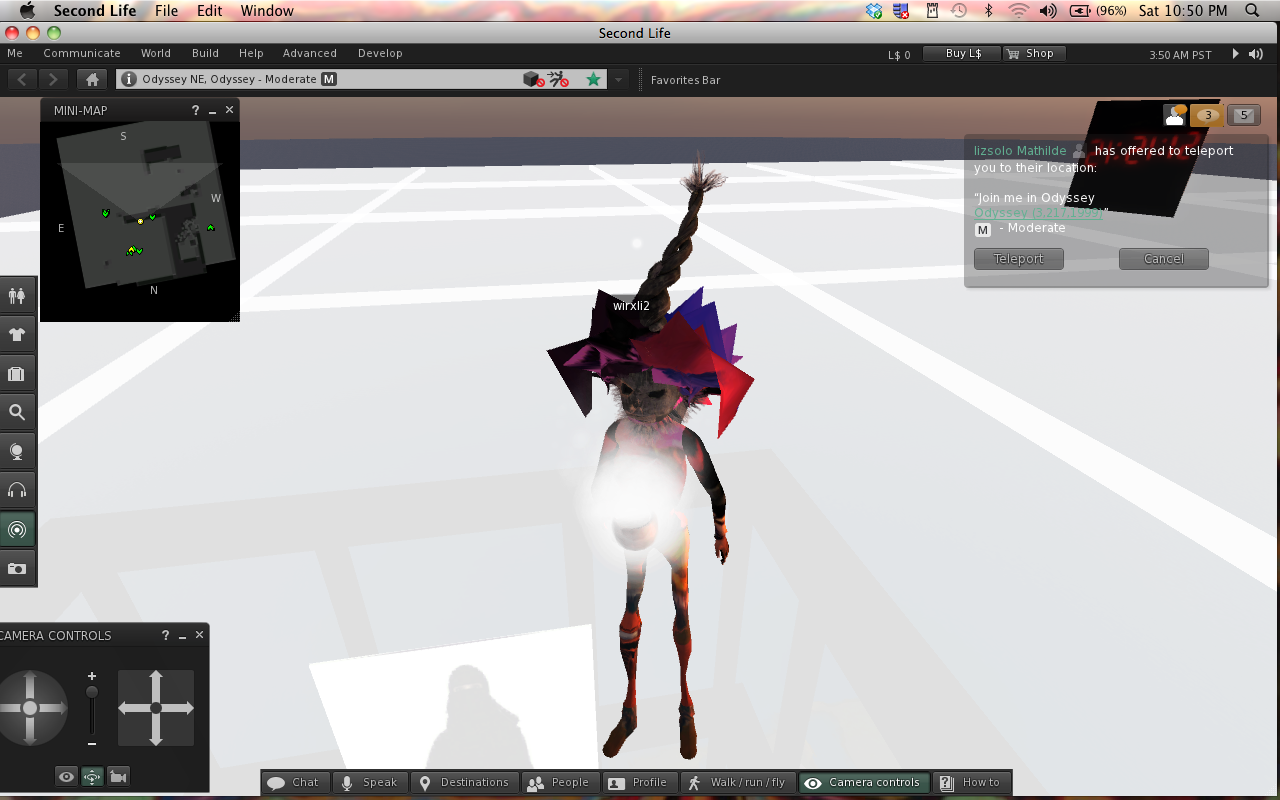The height and width of the screenshot is (800, 1280).
Task: Open the Profile toolbar button
Action: coord(638,782)
